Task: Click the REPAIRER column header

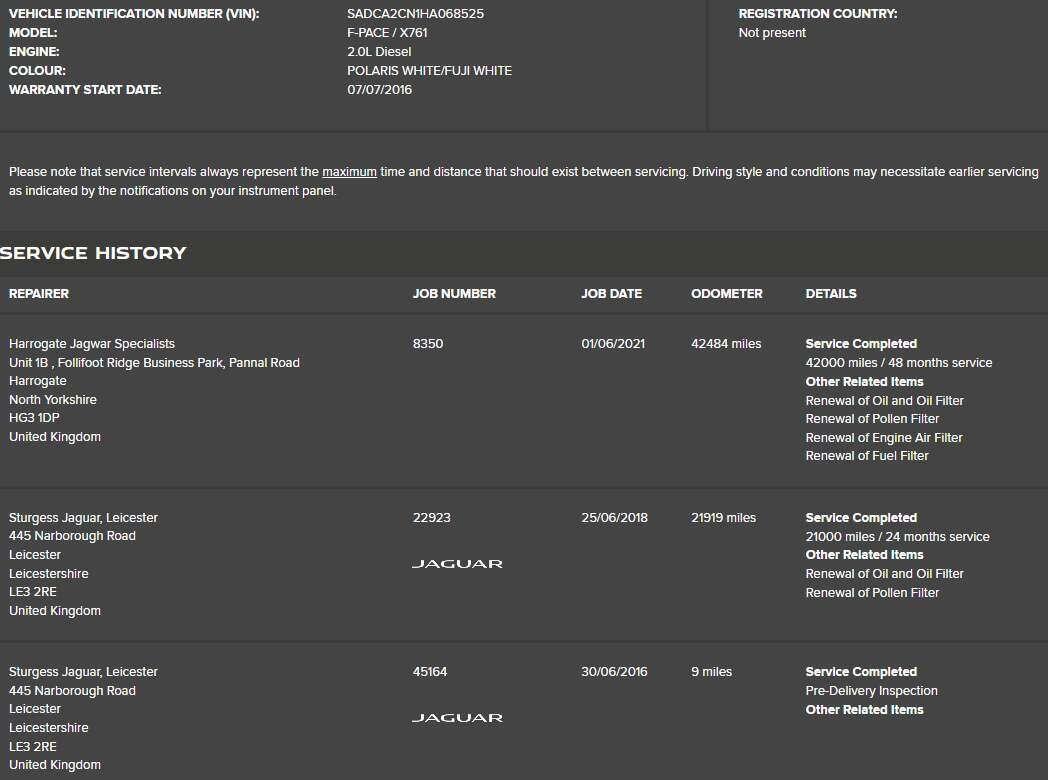Action: [39, 293]
